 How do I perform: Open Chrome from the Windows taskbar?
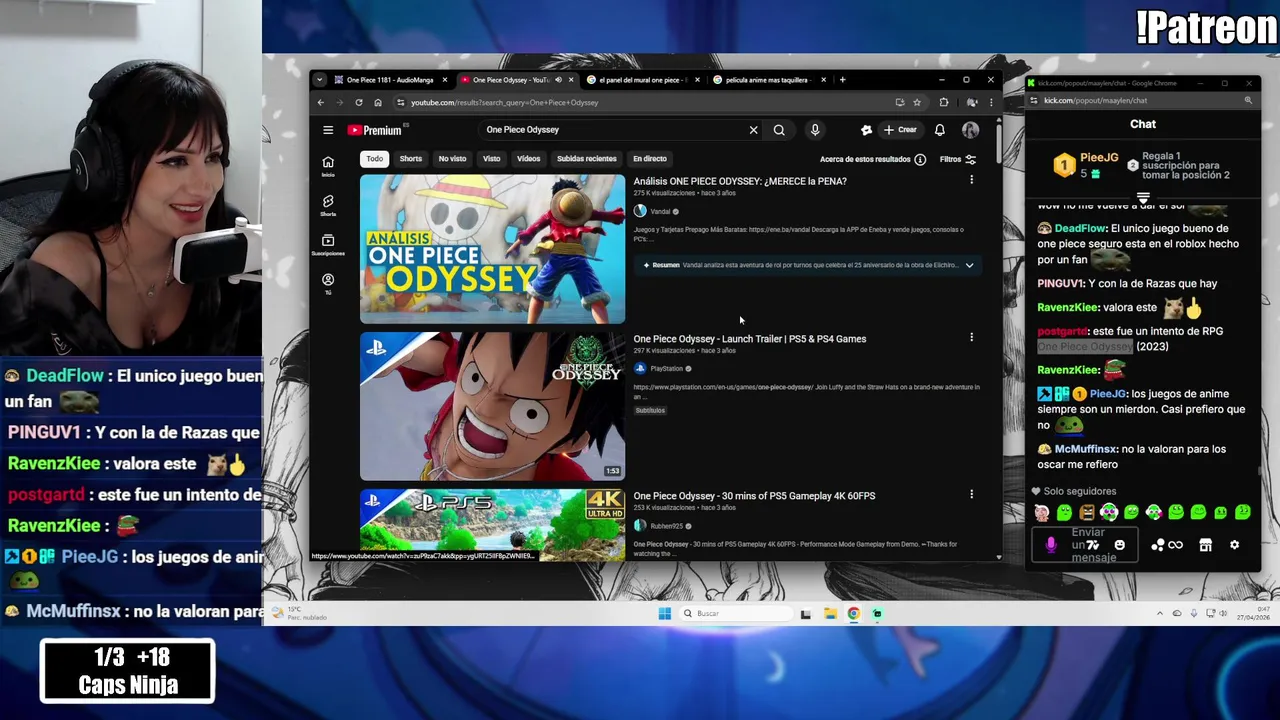tap(854, 614)
